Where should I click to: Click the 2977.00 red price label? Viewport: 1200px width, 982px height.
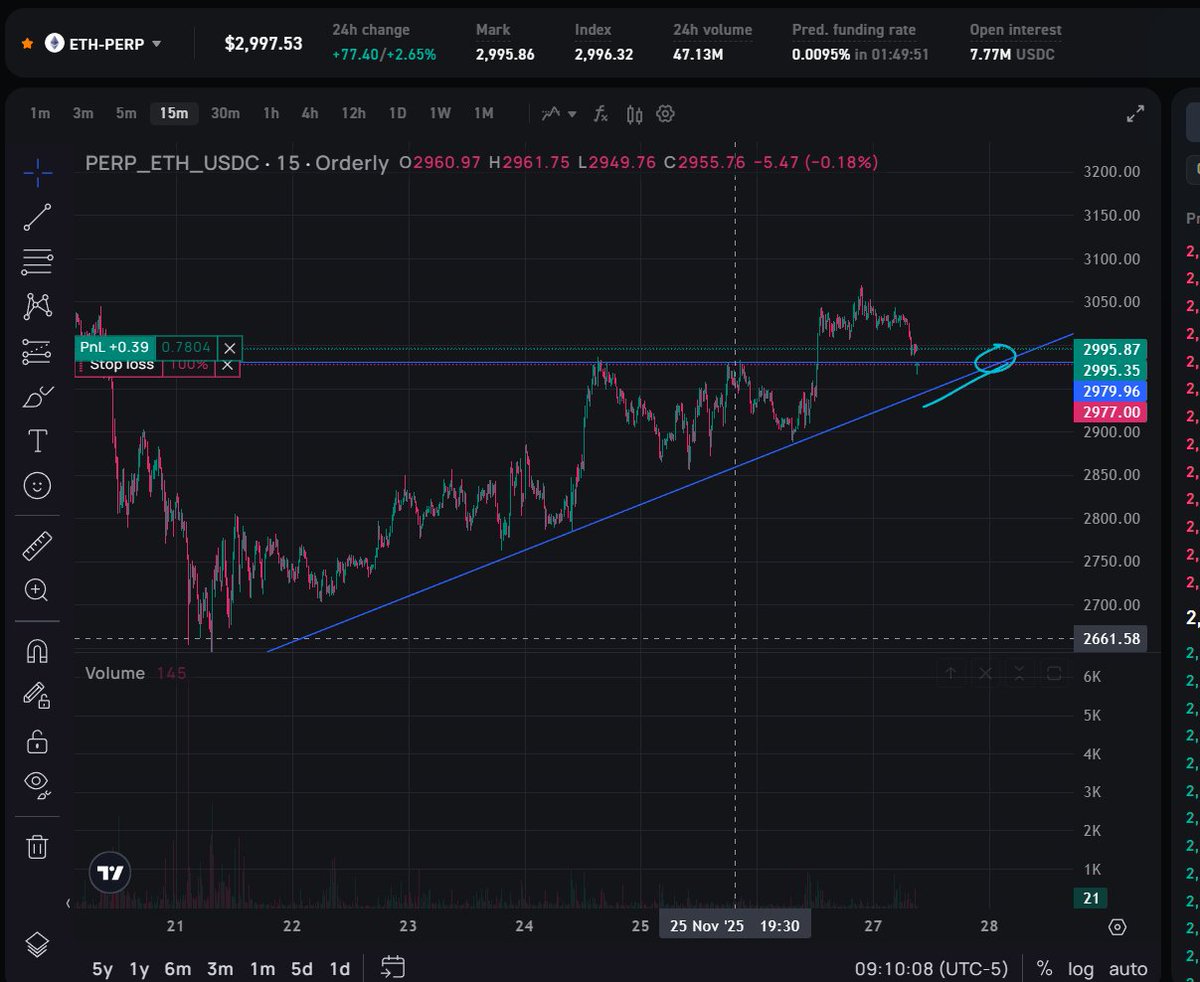coord(1109,412)
